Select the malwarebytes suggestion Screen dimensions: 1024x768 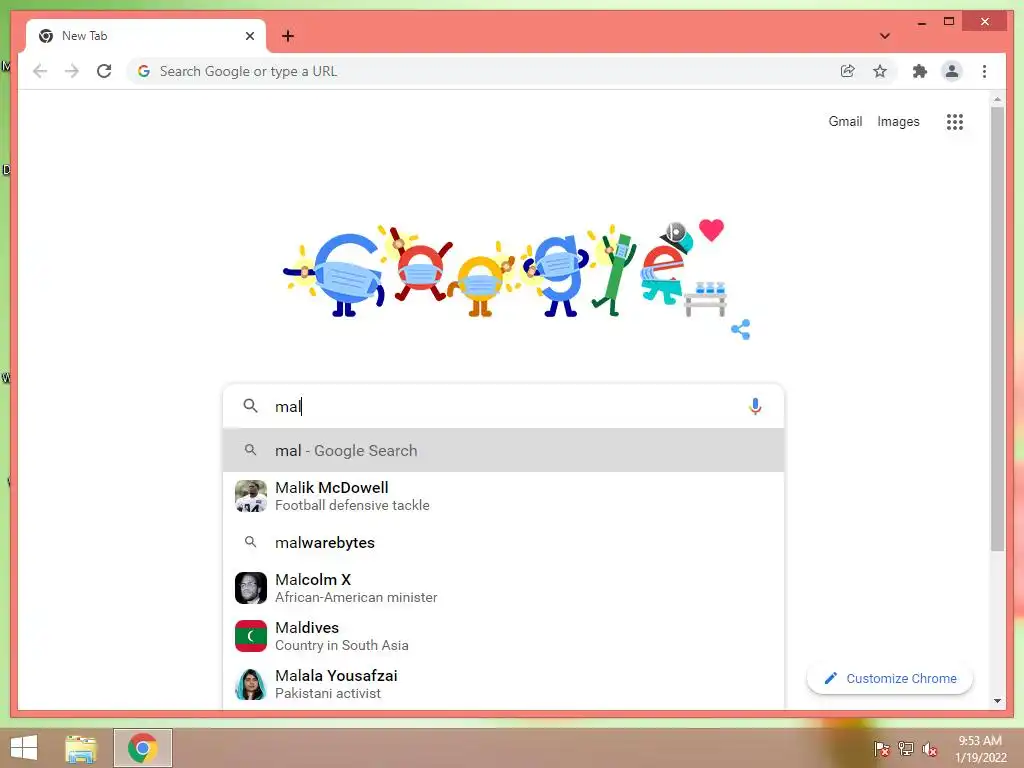point(503,543)
